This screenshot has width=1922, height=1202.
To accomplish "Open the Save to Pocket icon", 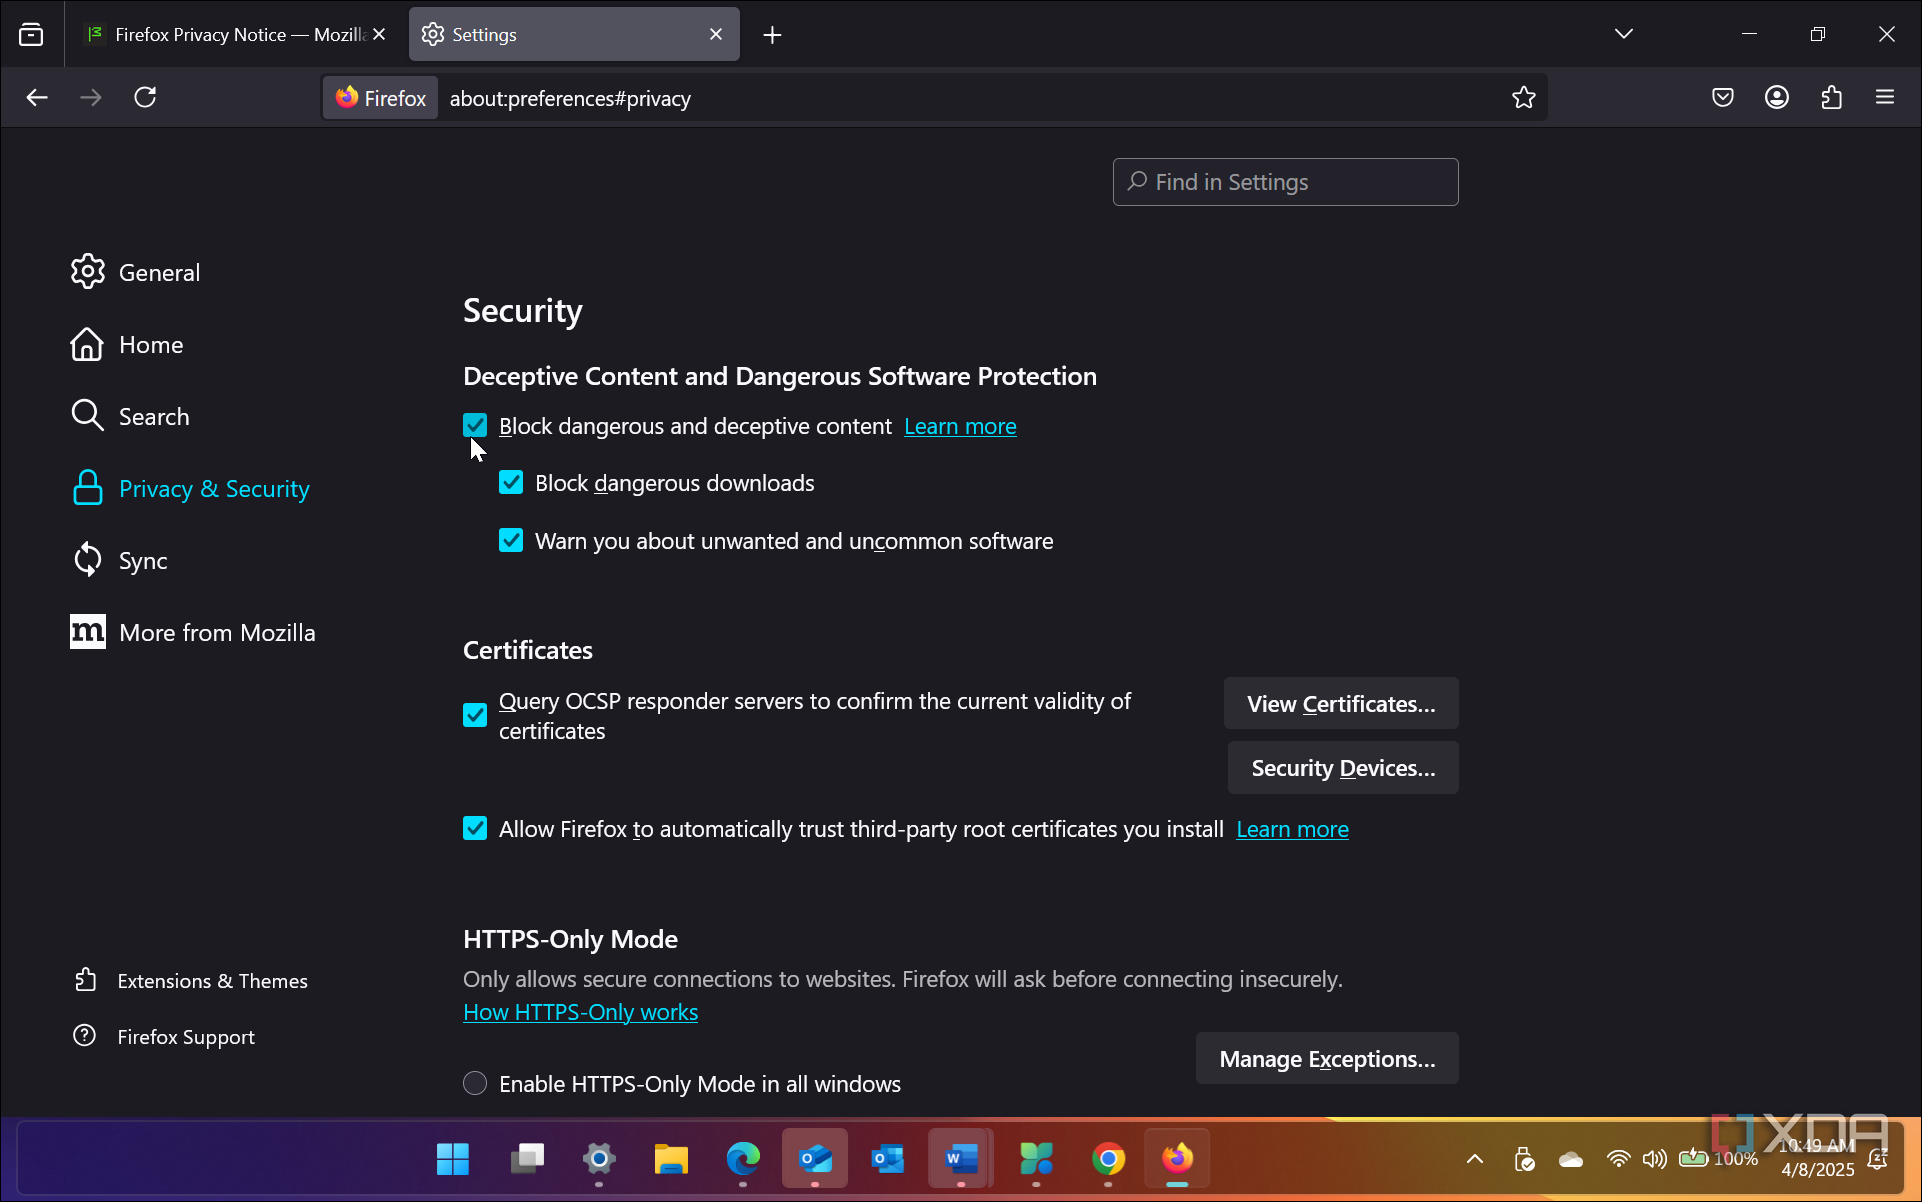I will click(1722, 97).
